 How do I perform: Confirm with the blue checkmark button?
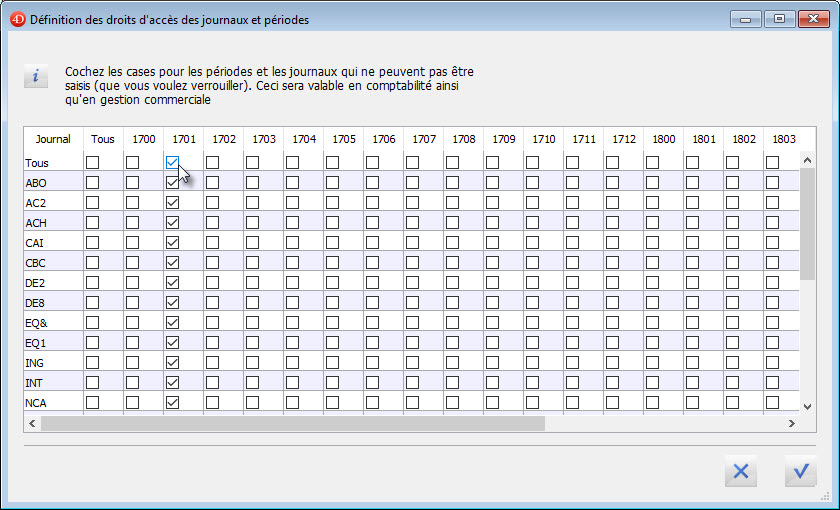(x=799, y=472)
